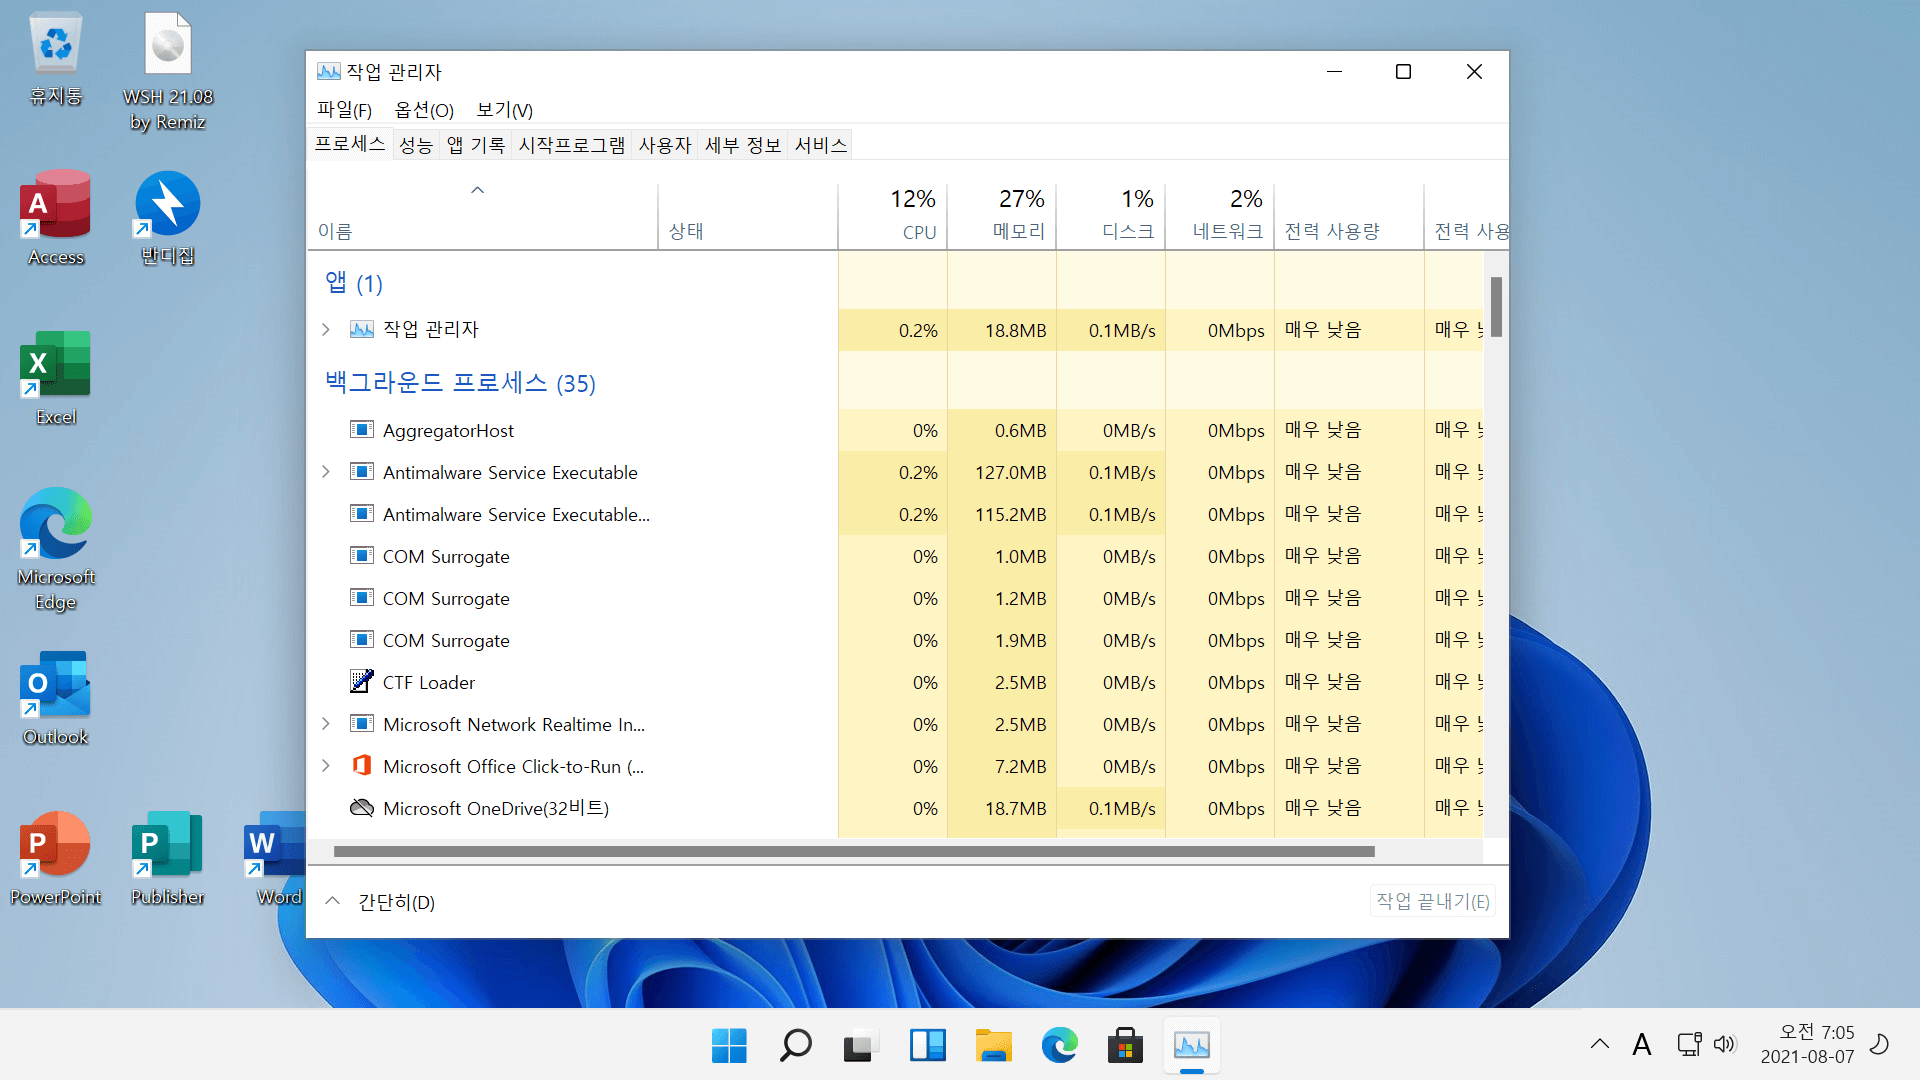Select the Outlook desktop shortcut

click(56, 698)
